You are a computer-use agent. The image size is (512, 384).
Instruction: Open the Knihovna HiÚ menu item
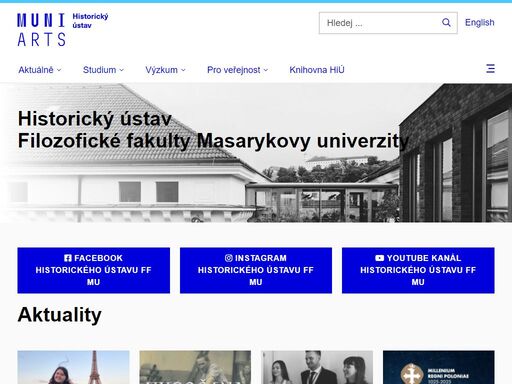pyautogui.click(x=317, y=70)
